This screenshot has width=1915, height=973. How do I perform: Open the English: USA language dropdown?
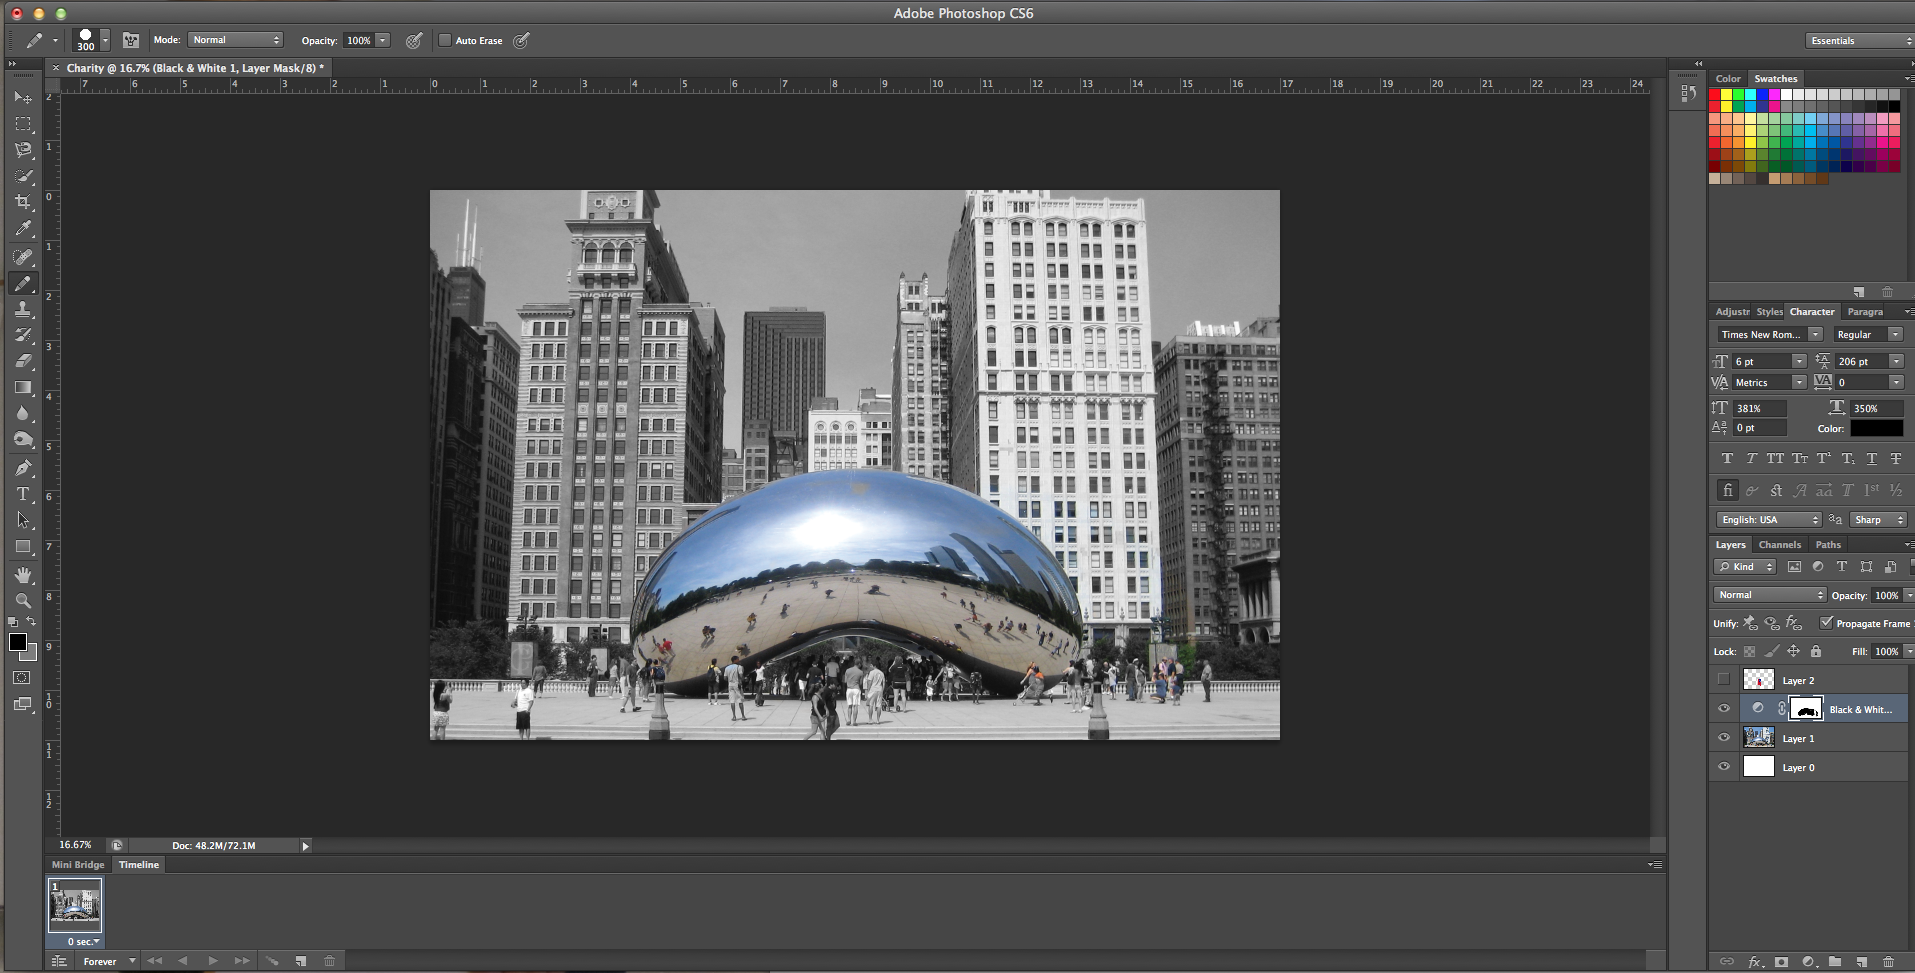[x=1769, y=520]
